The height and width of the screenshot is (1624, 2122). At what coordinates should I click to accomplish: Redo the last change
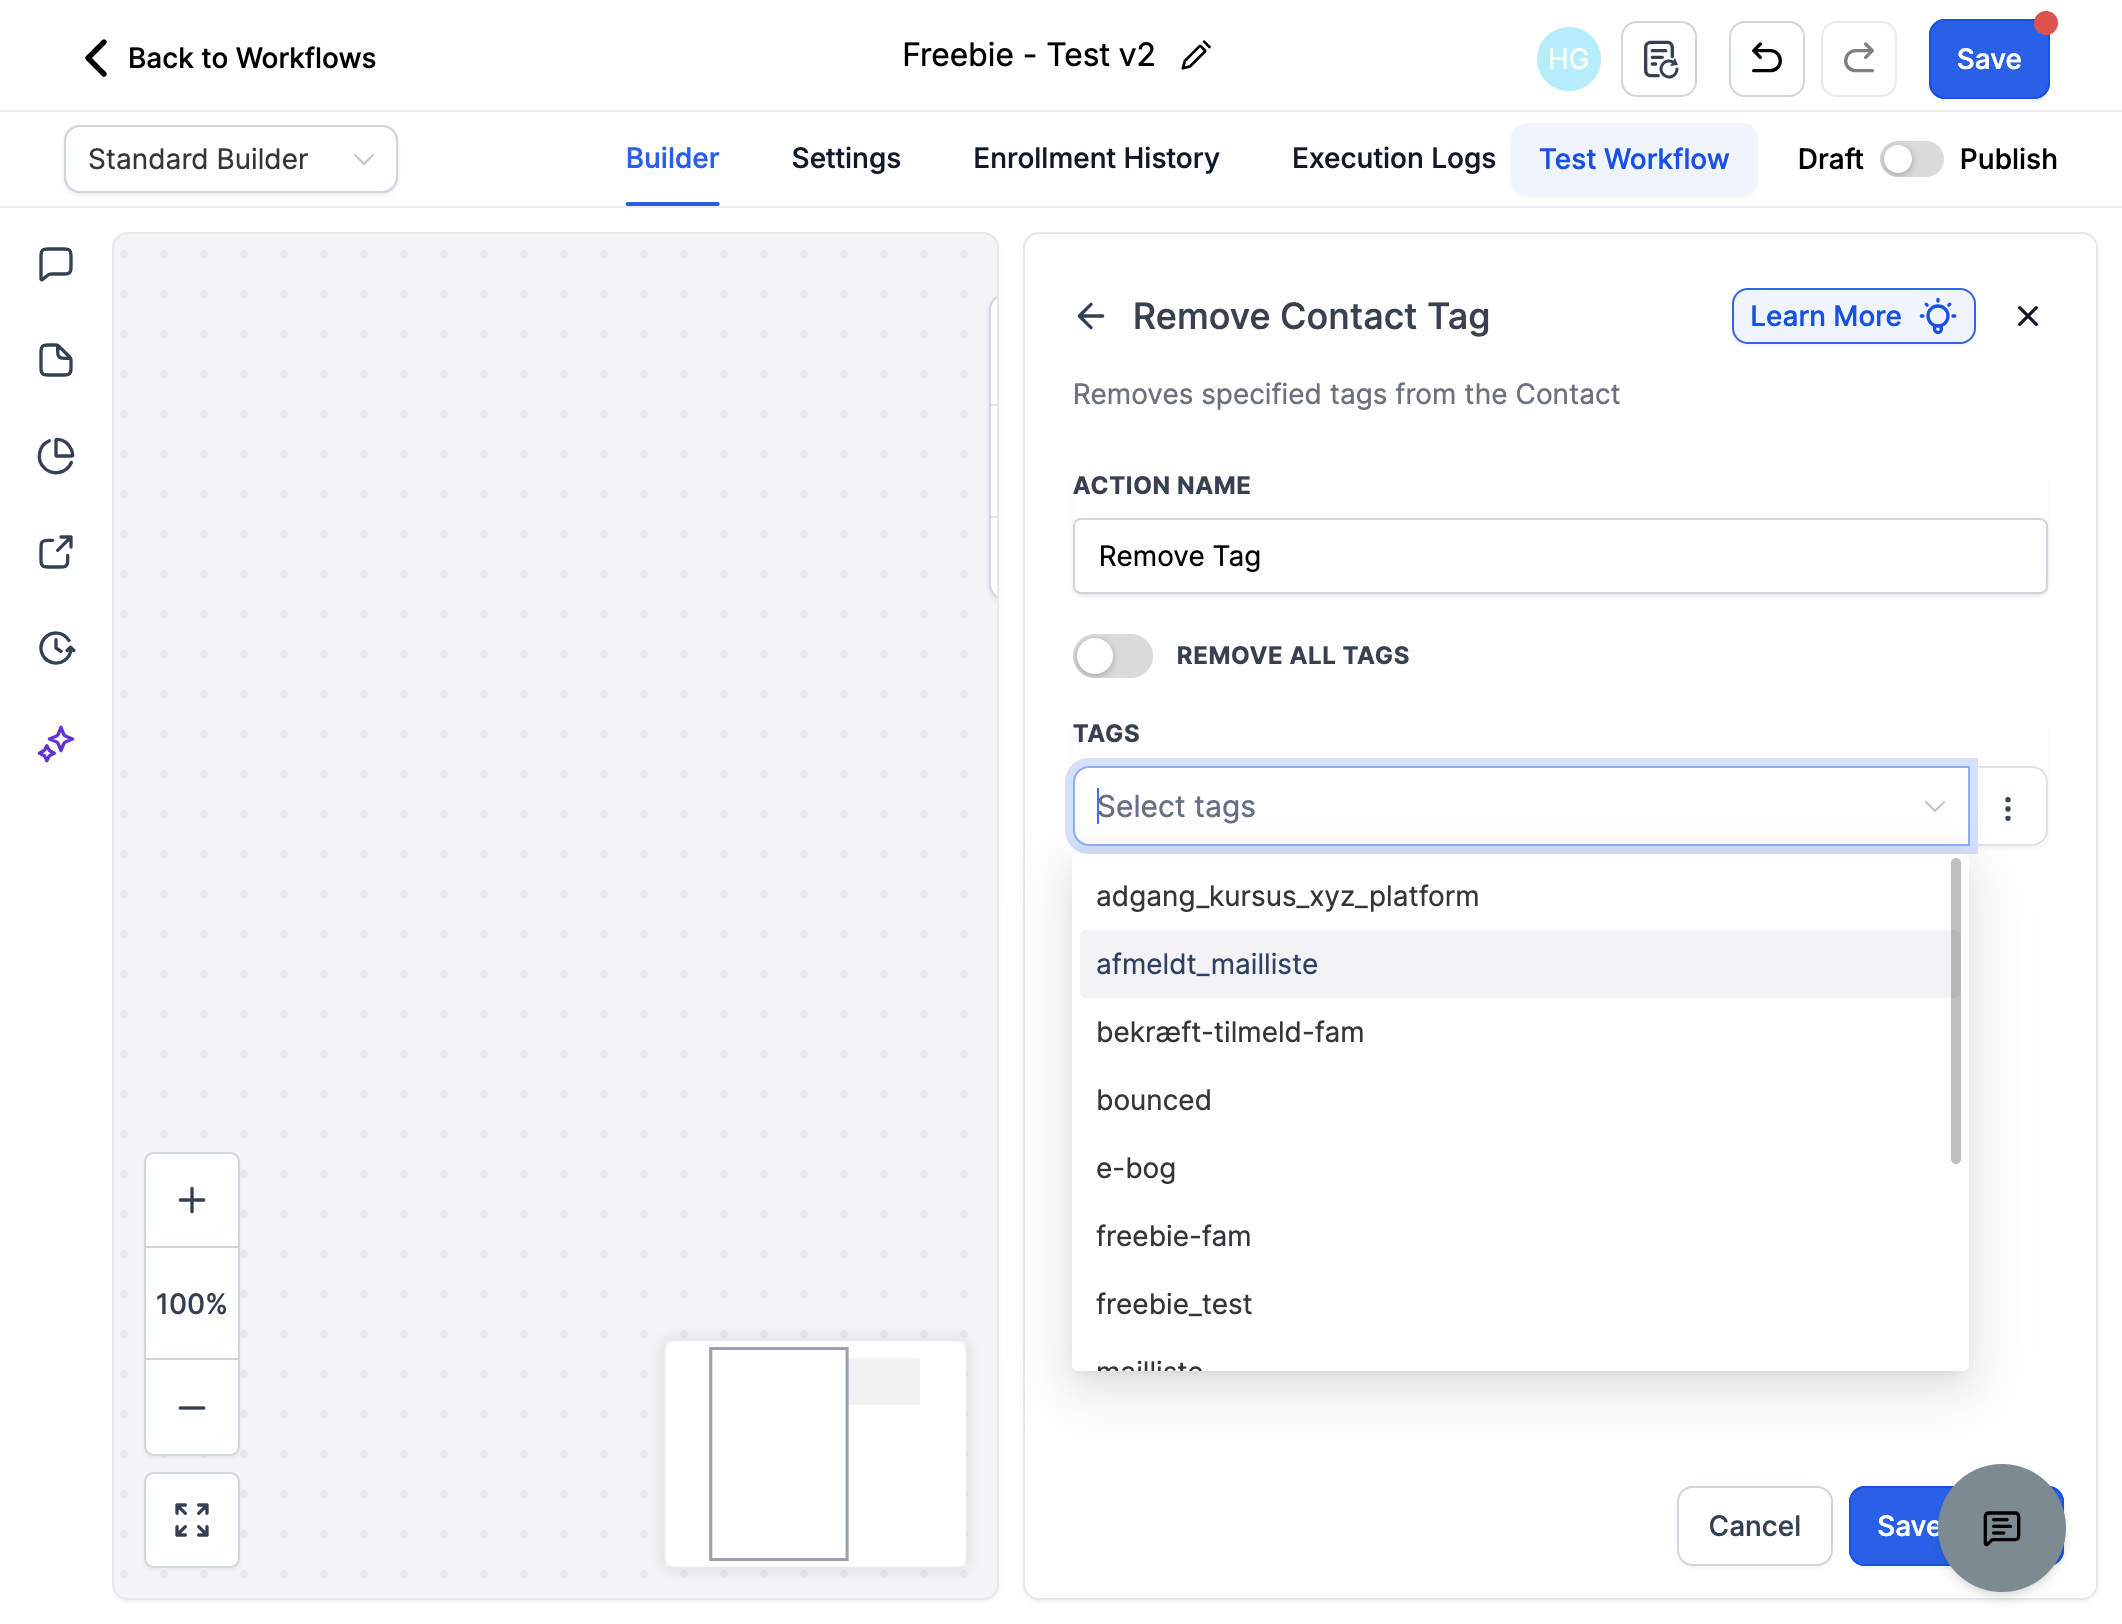pyautogui.click(x=1859, y=59)
